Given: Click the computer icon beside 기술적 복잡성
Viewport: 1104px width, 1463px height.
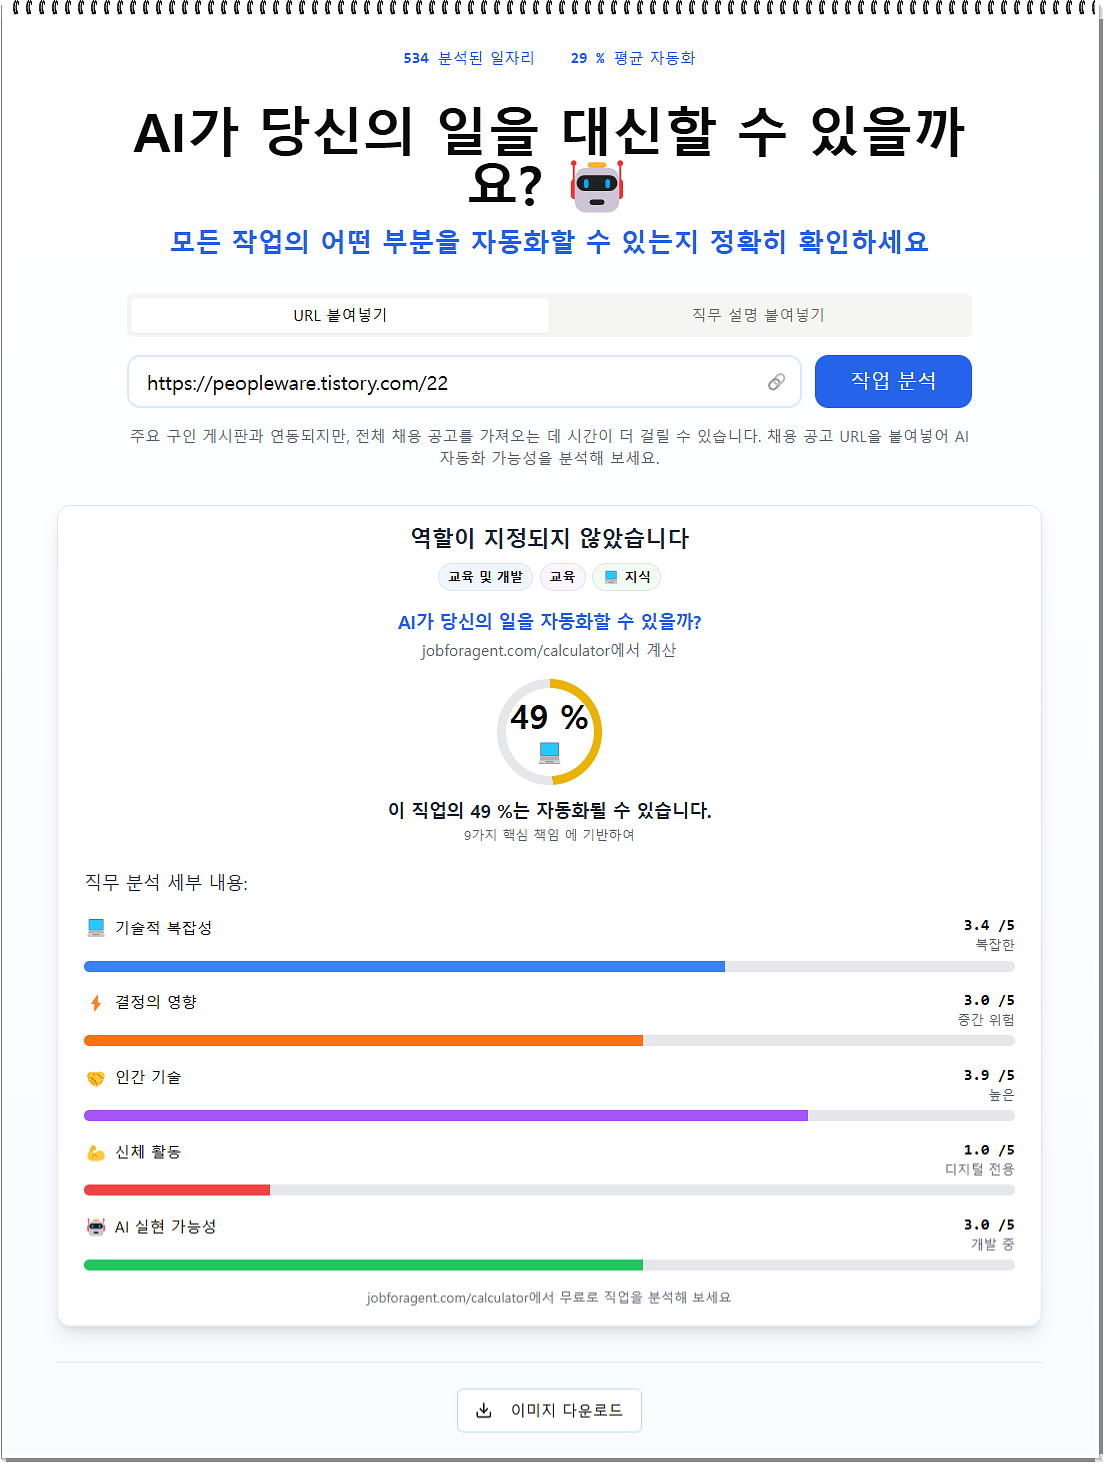Looking at the screenshot, I should [x=95, y=927].
